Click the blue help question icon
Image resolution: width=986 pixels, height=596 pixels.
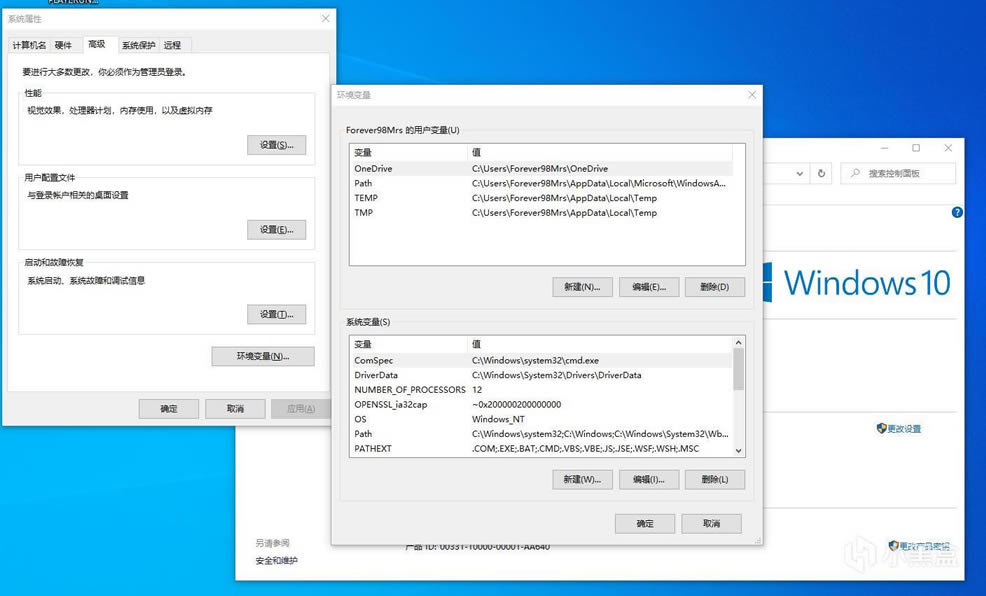pos(957,212)
